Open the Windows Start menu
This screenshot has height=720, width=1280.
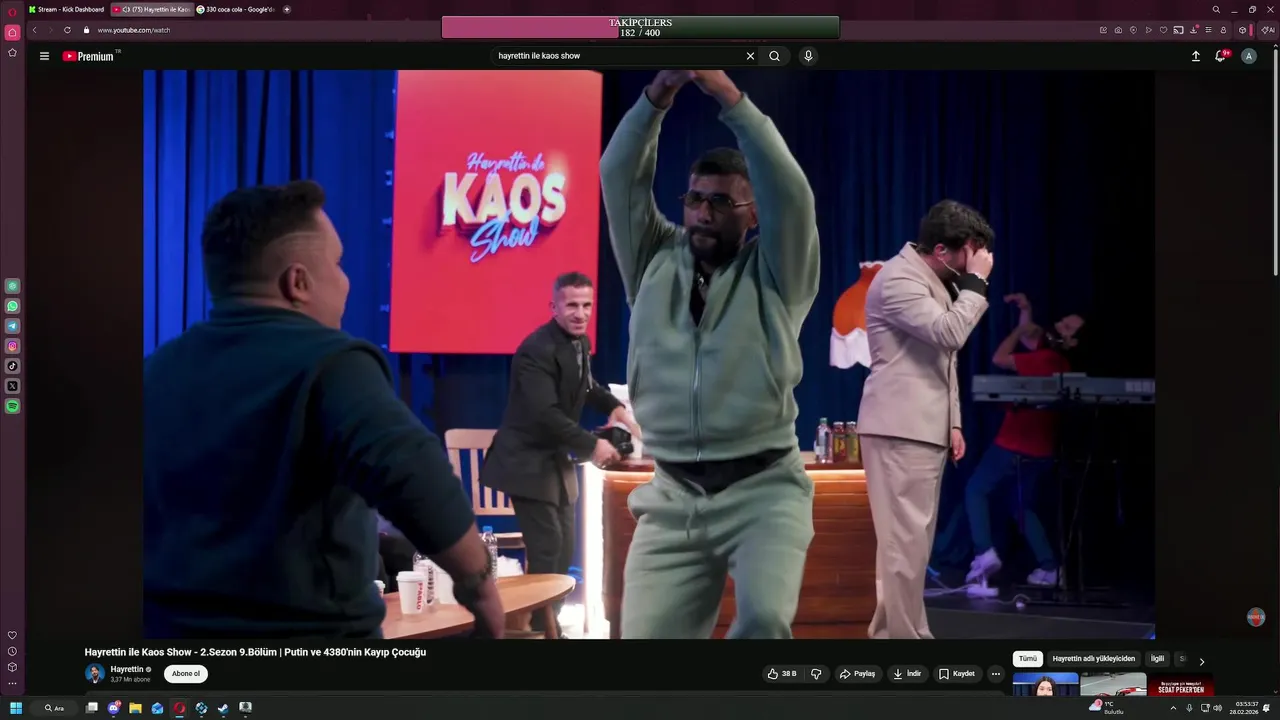coord(16,708)
